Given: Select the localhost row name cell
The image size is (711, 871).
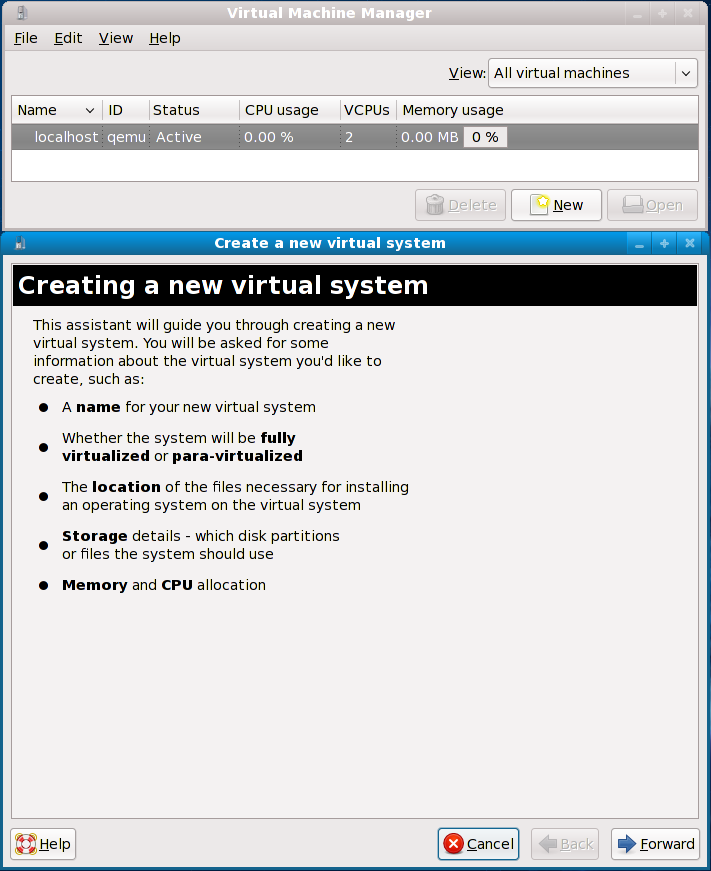Looking at the screenshot, I should [x=66, y=137].
